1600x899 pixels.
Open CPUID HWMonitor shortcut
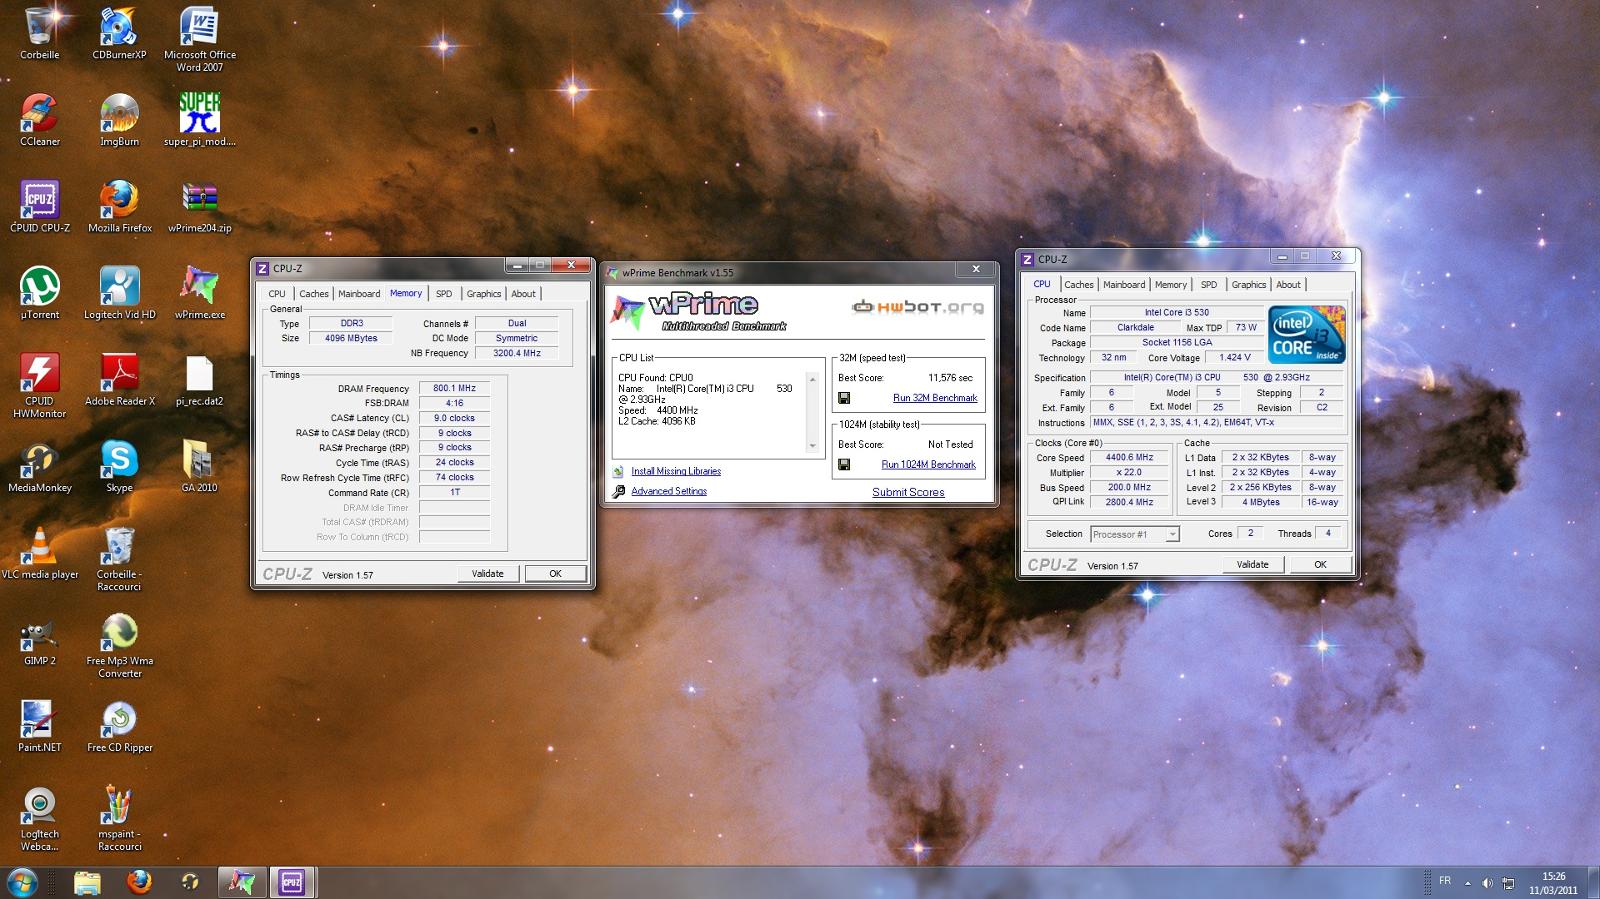click(x=40, y=385)
